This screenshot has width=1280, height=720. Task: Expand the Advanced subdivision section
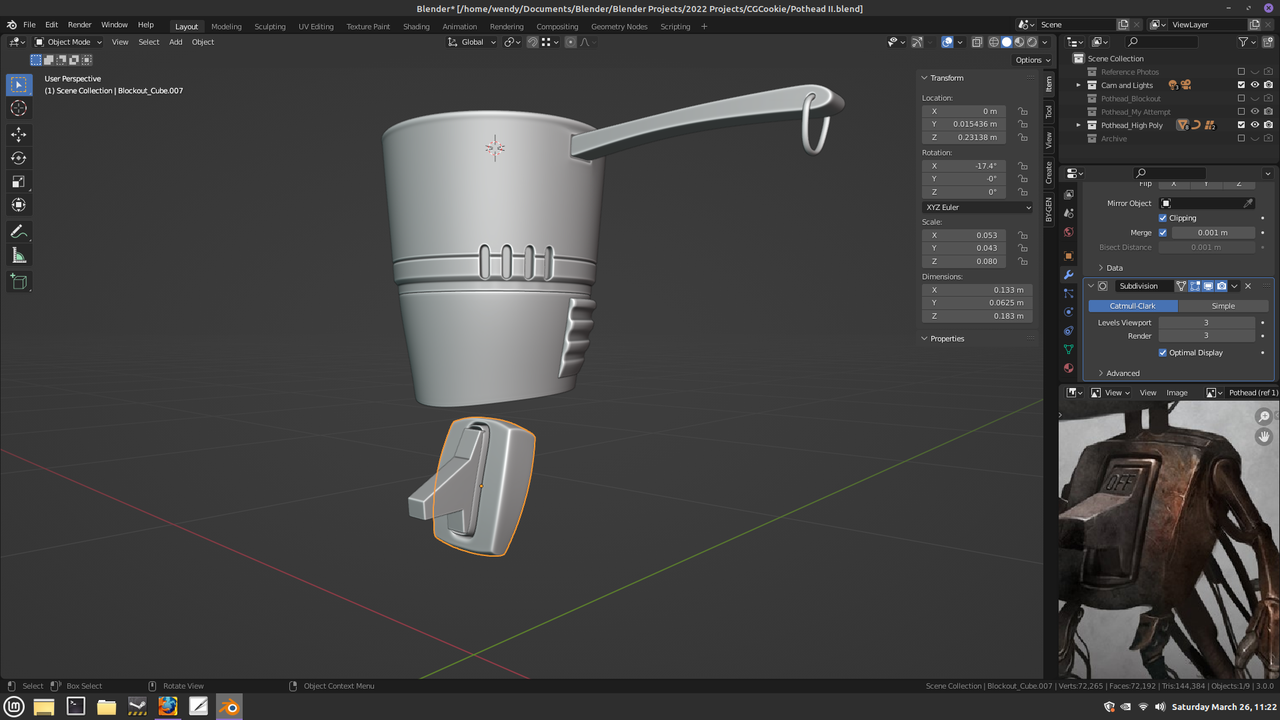pos(1122,373)
